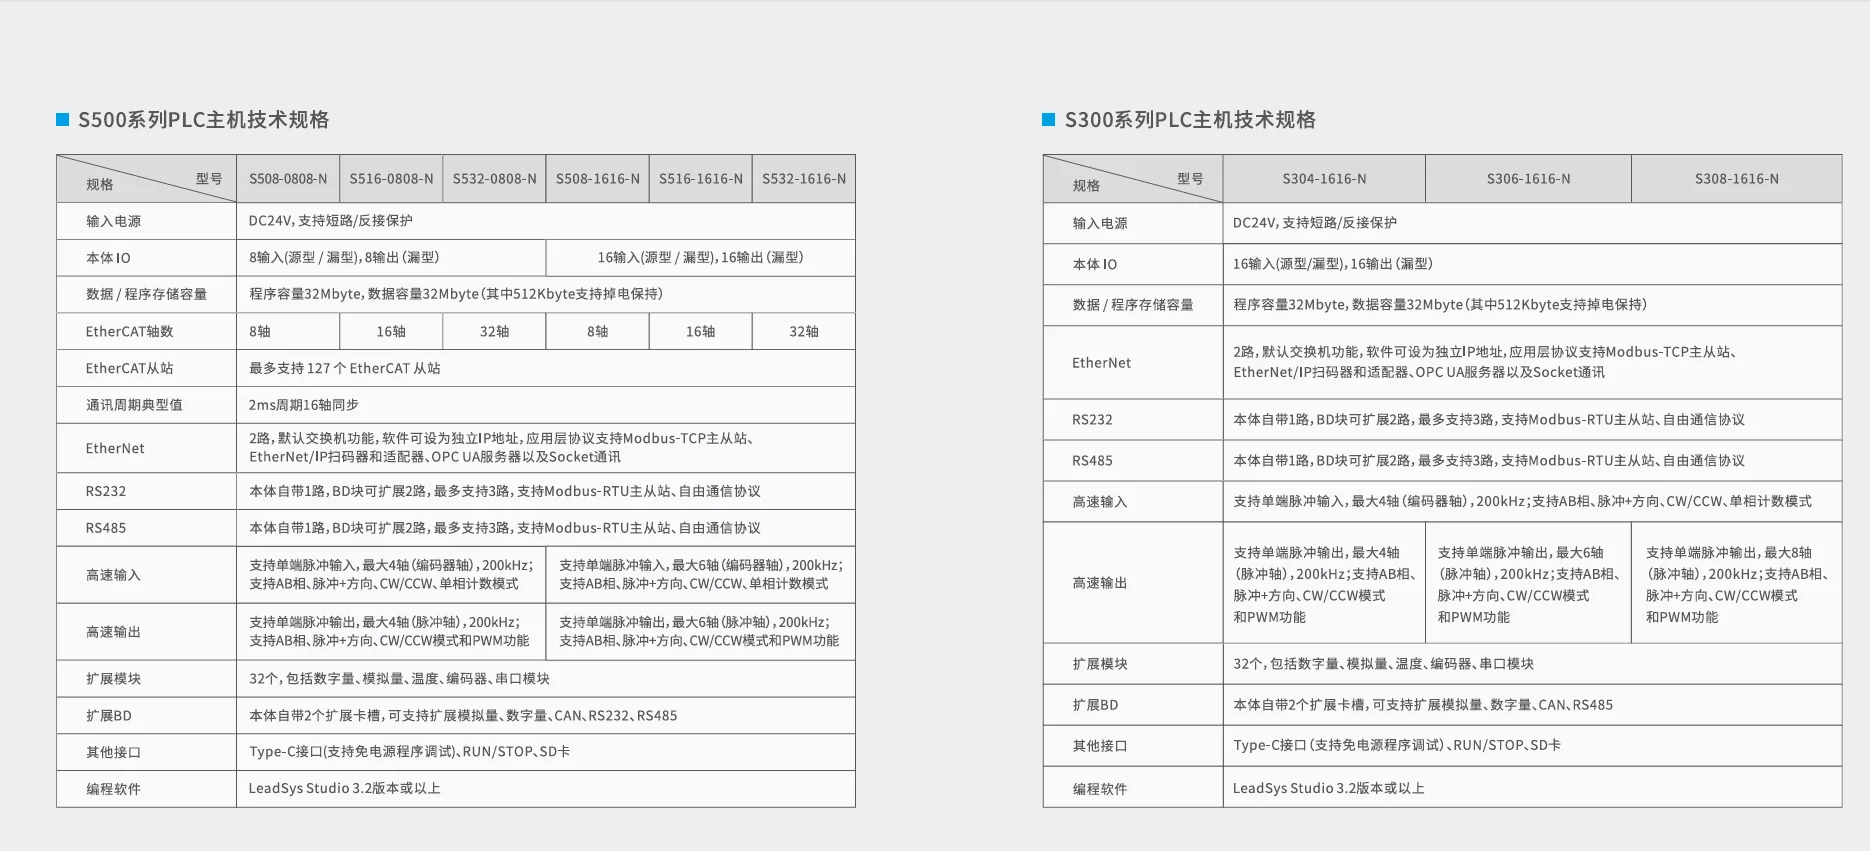Click the S304-1616-N column header
1870x851 pixels.
[1324, 179]
